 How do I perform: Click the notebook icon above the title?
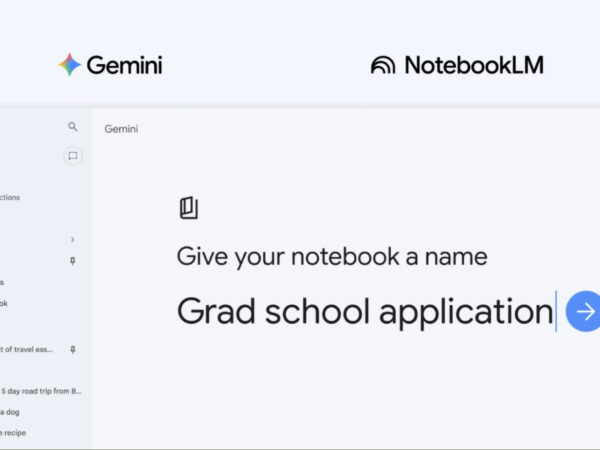point(188,207)
